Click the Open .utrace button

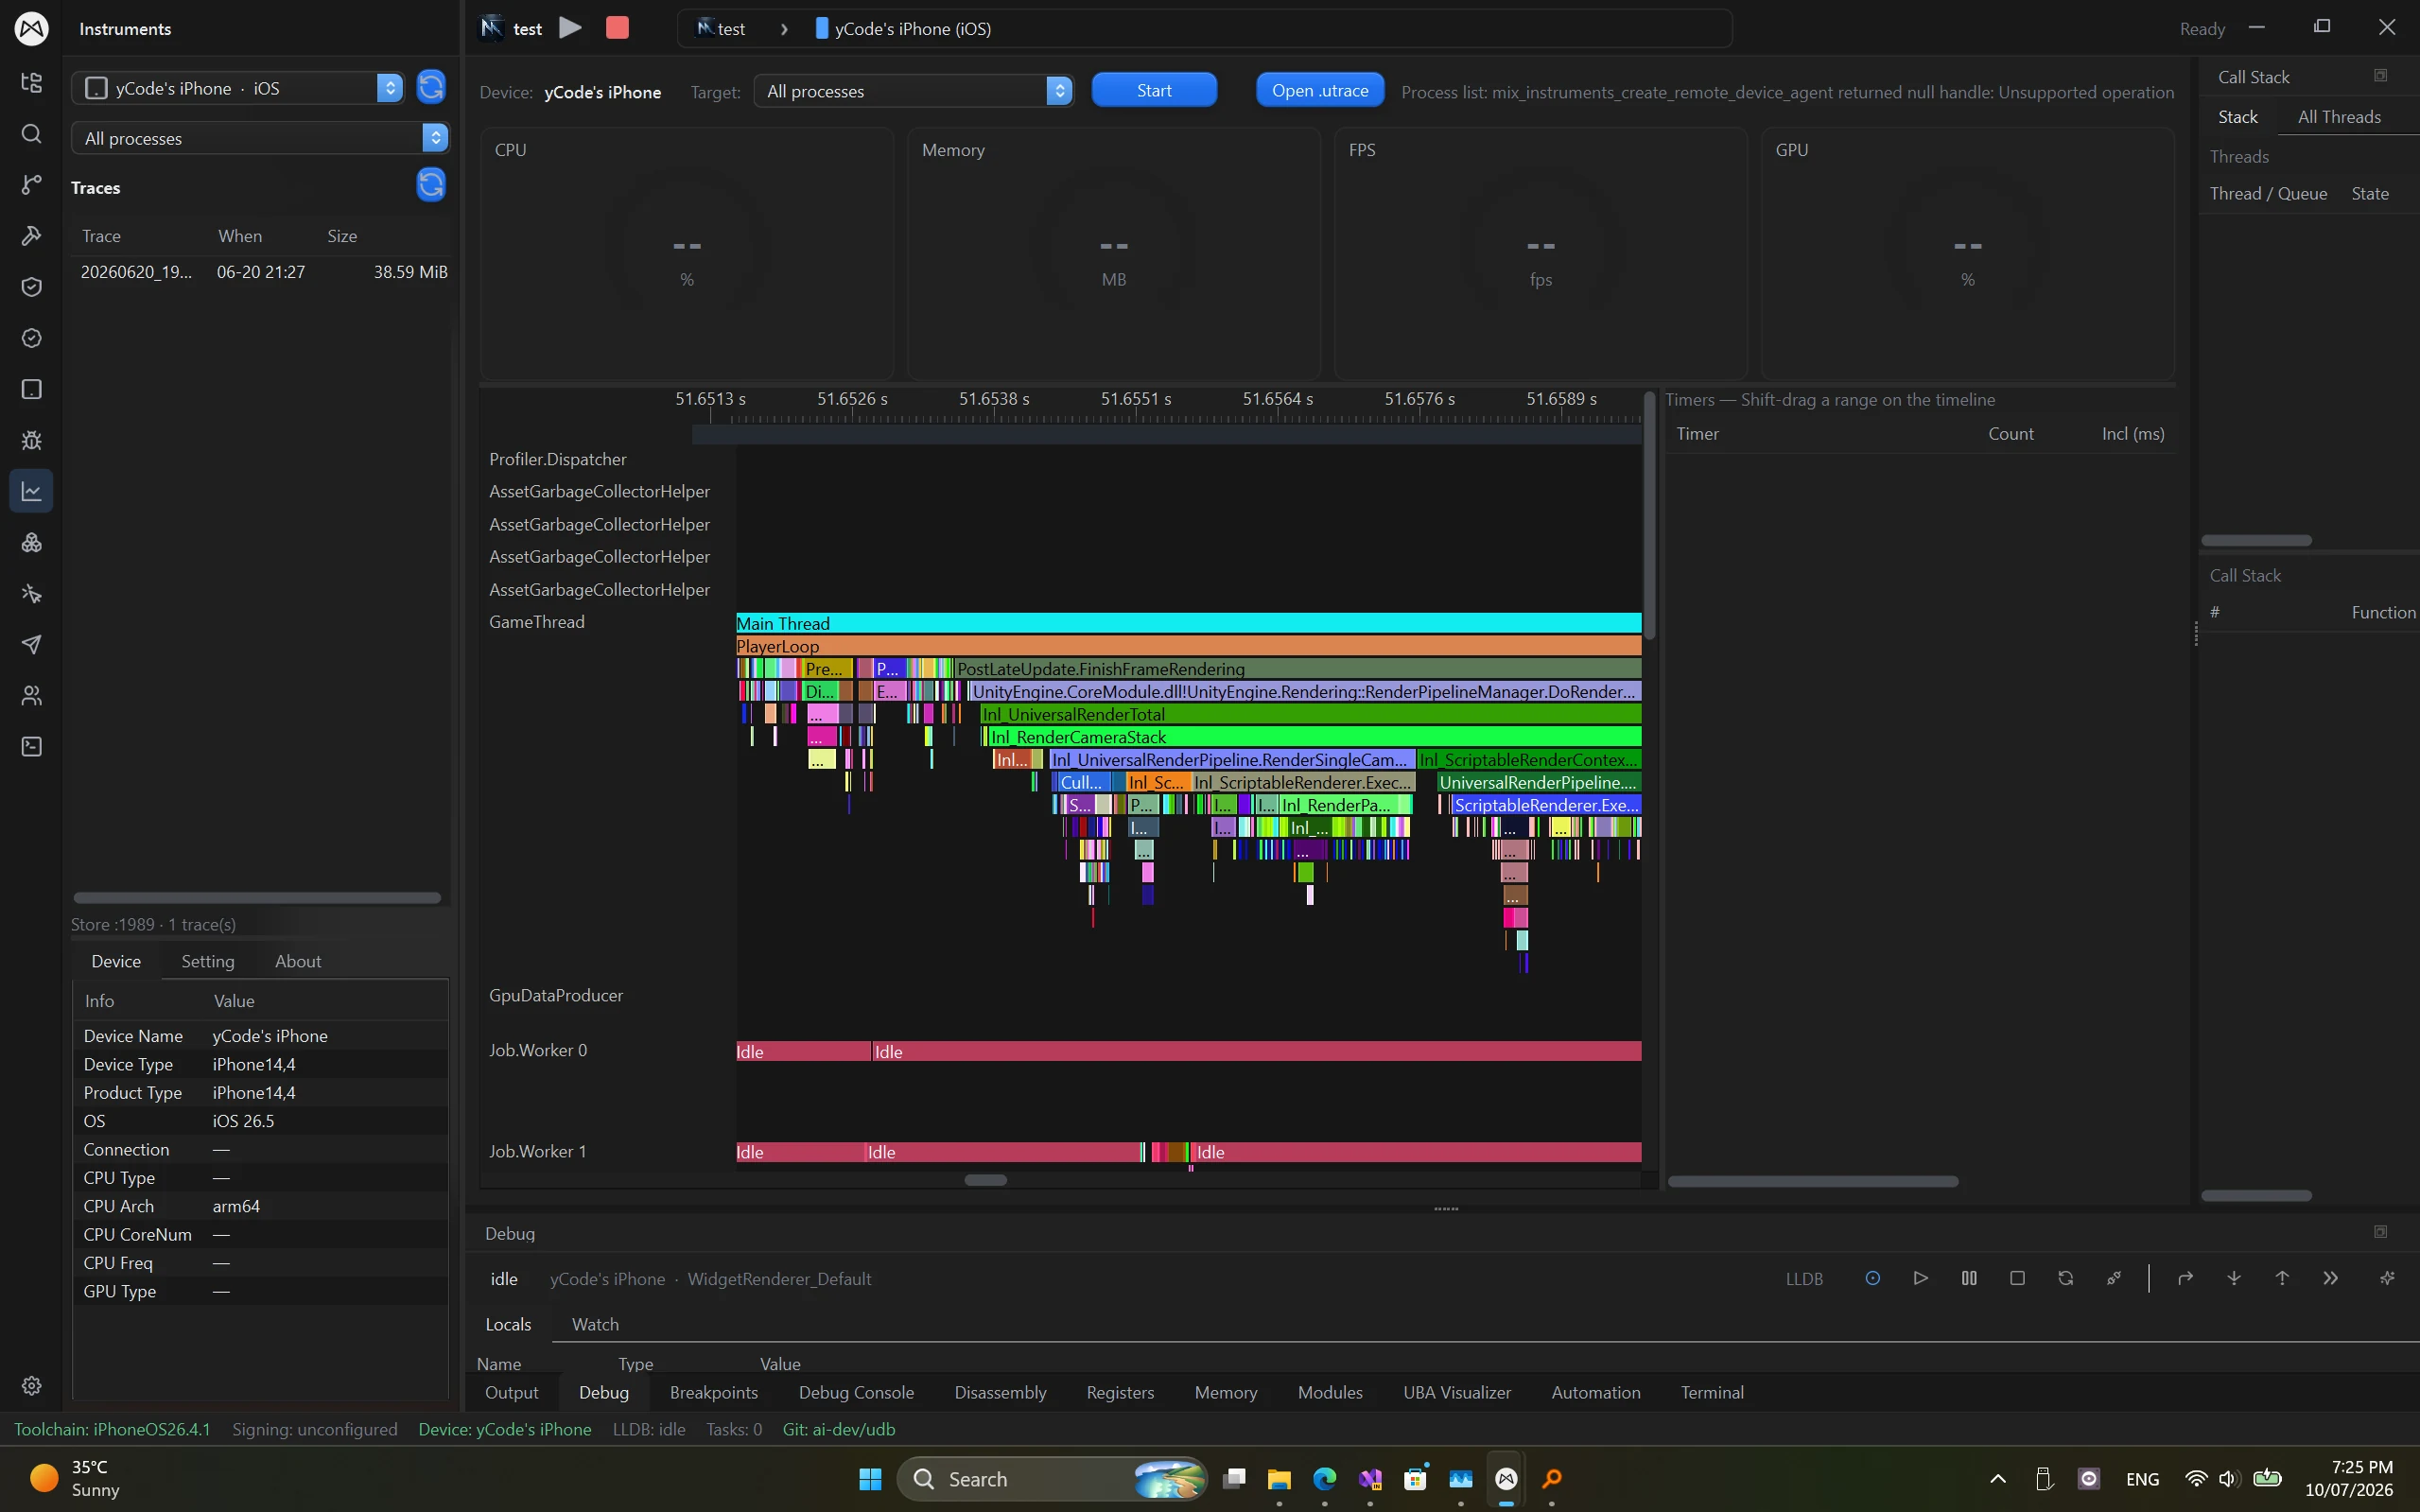tap(1320, 90)
